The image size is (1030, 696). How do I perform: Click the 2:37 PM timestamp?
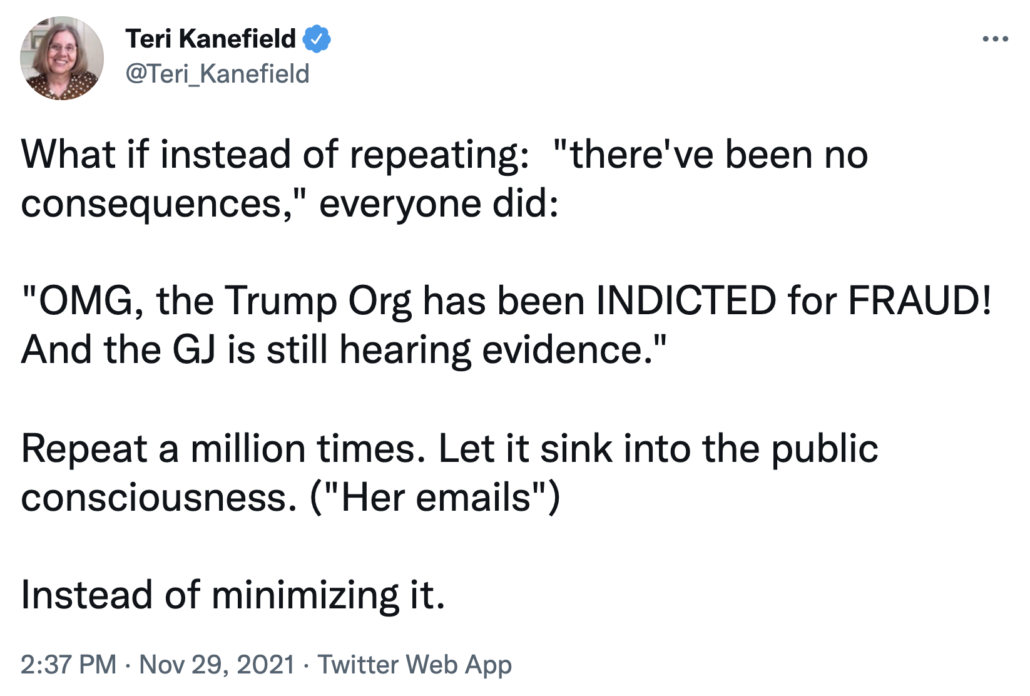pos(68,664)
